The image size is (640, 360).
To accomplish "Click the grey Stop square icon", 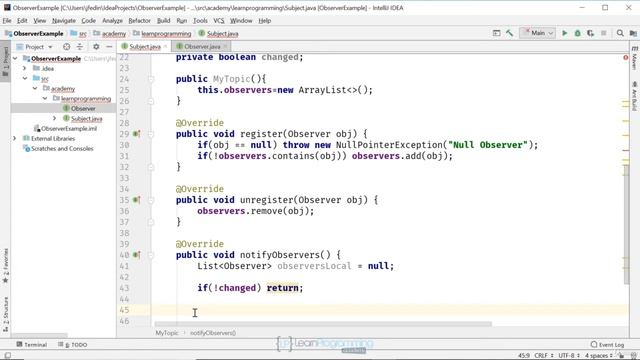I will coord(604,33).
